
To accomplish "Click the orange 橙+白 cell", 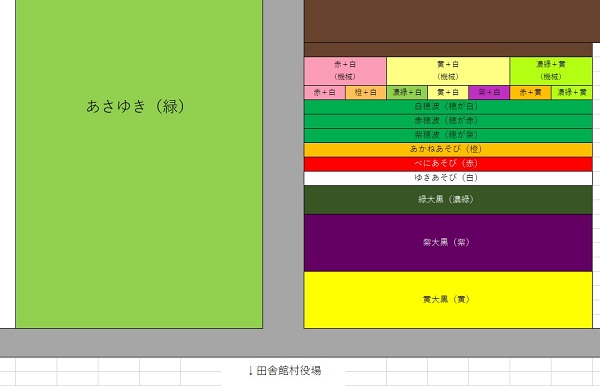I will (x=366, y=93).
